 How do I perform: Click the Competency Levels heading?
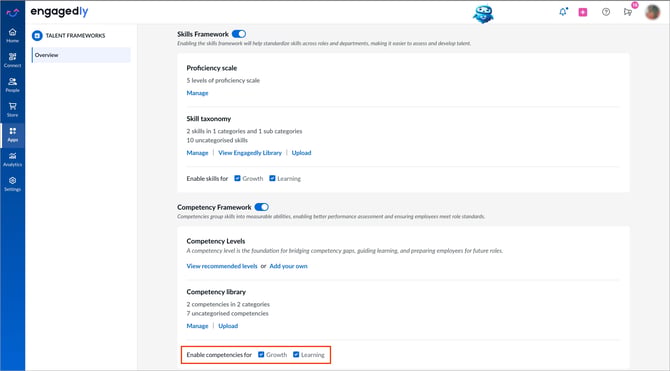coord(216,241)
